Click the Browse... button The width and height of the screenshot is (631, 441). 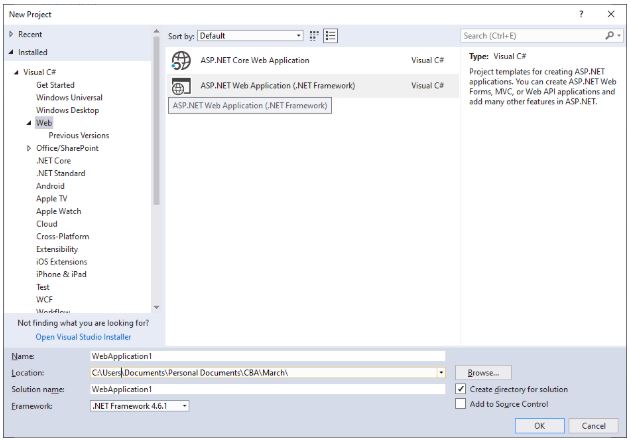click(483, 373)
